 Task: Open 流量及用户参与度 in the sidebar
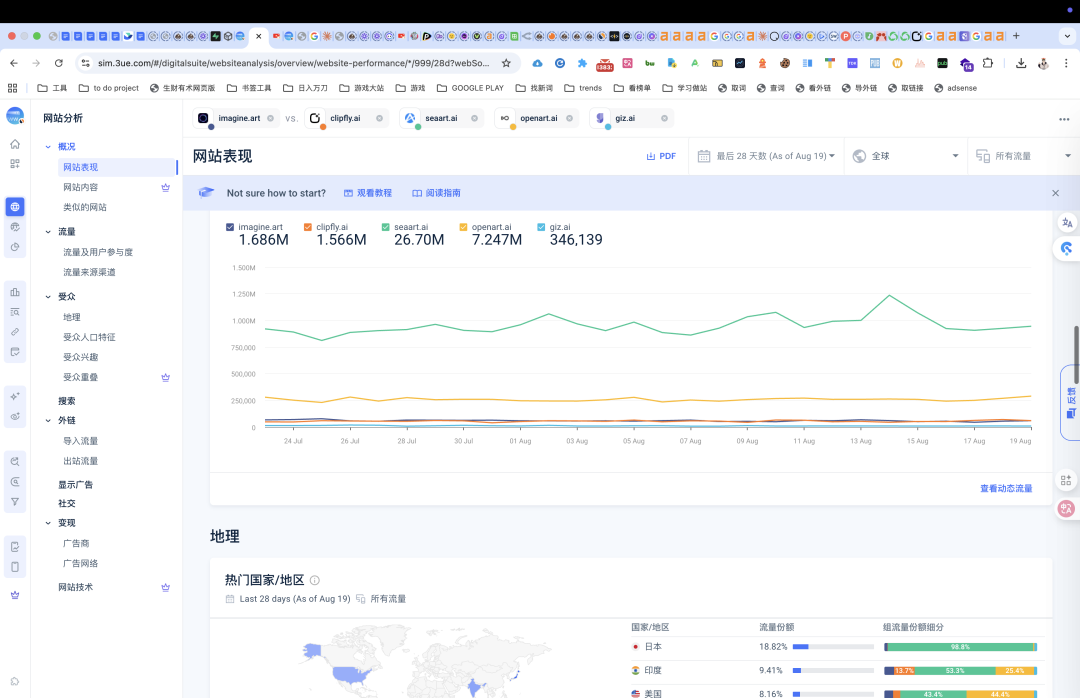(98, 252)
